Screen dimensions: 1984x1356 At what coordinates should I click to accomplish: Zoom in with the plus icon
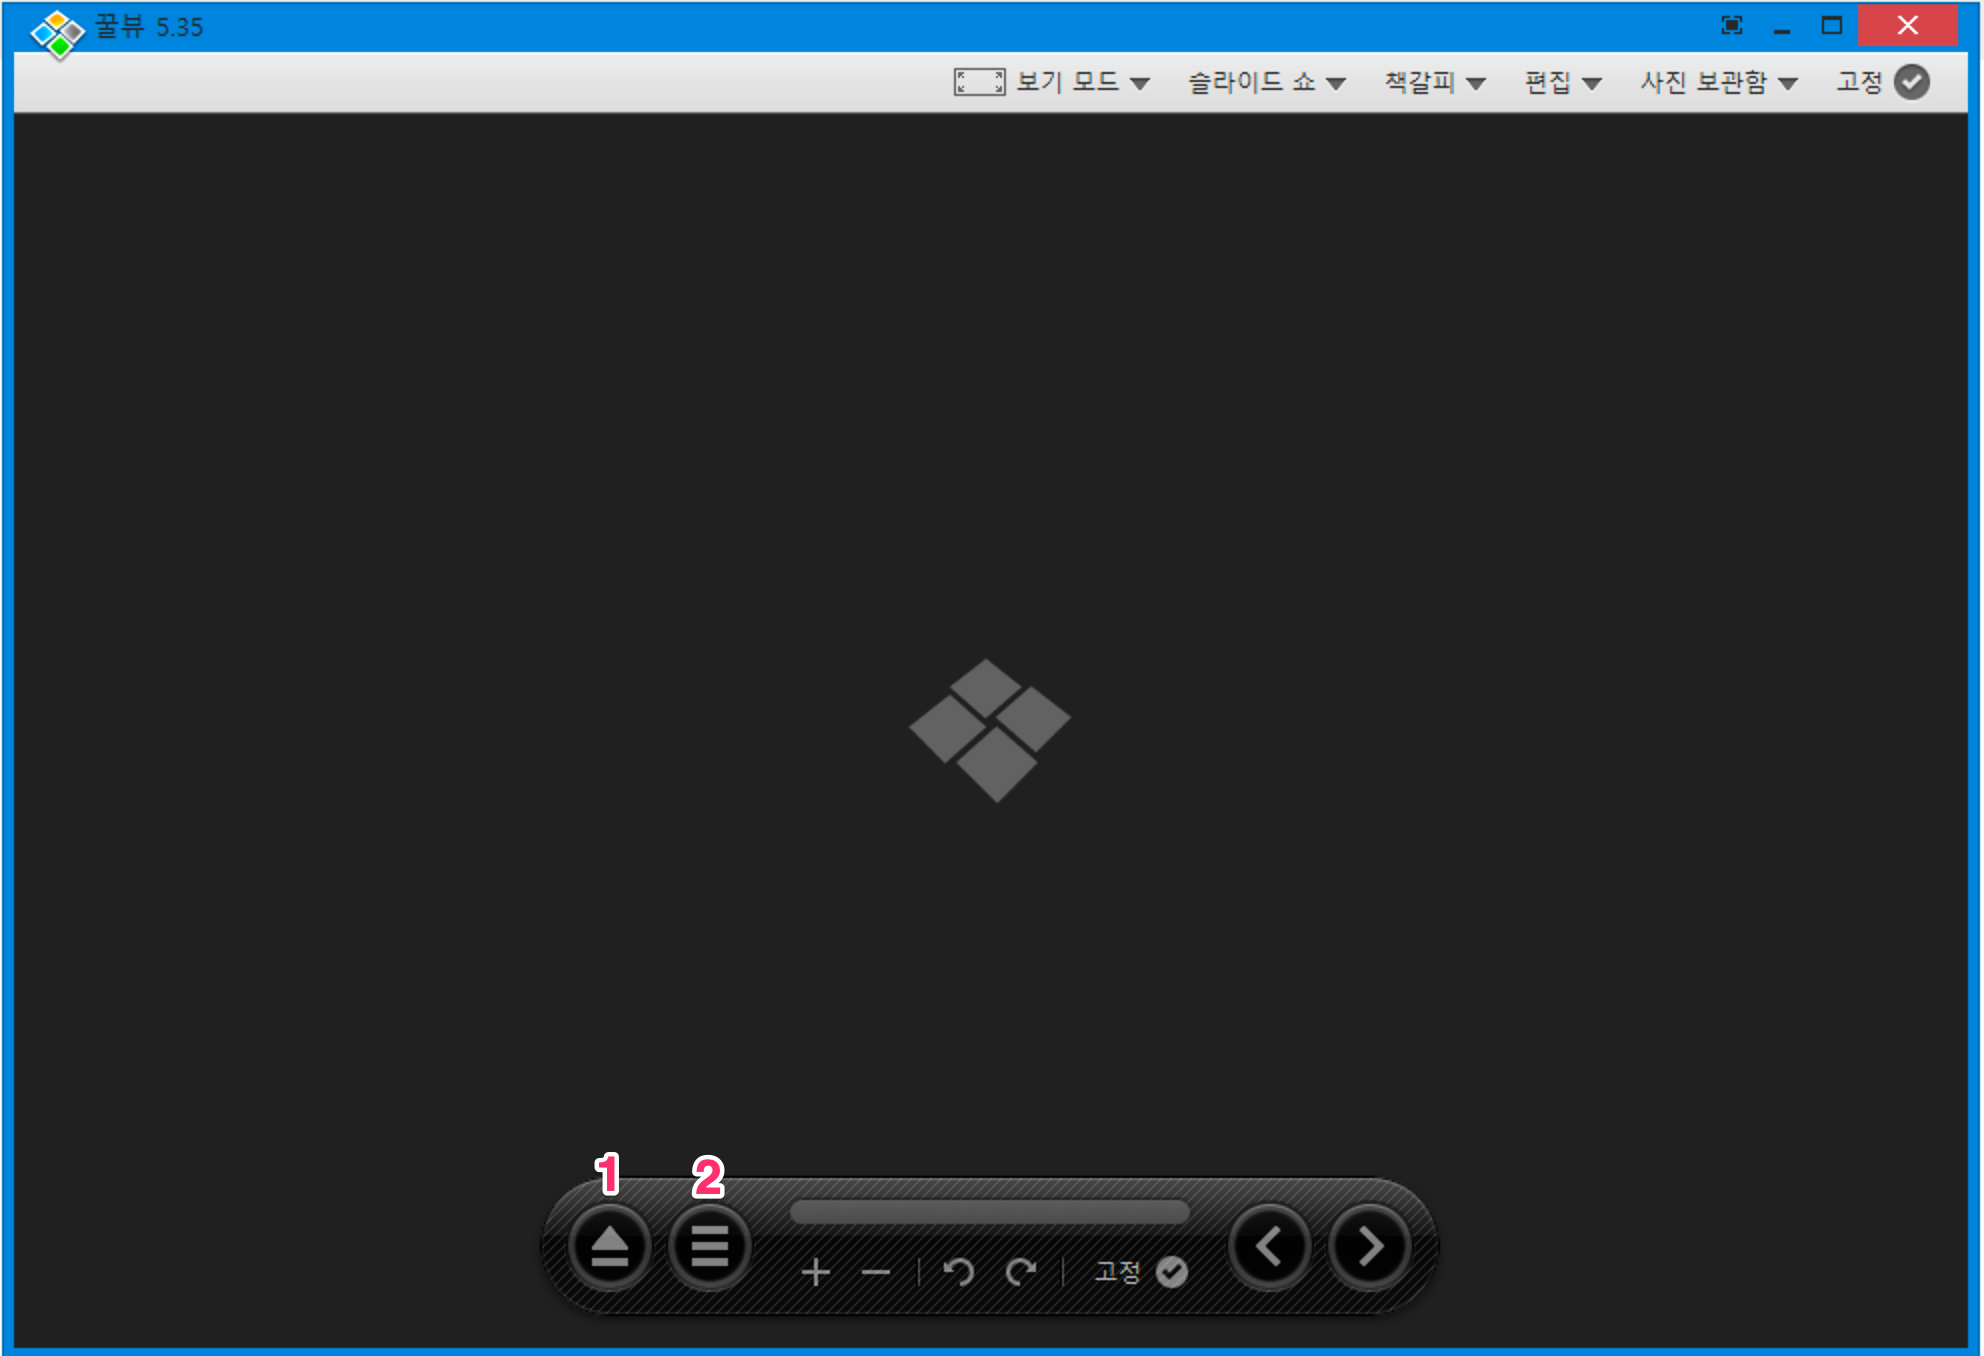pos(816,1272)
